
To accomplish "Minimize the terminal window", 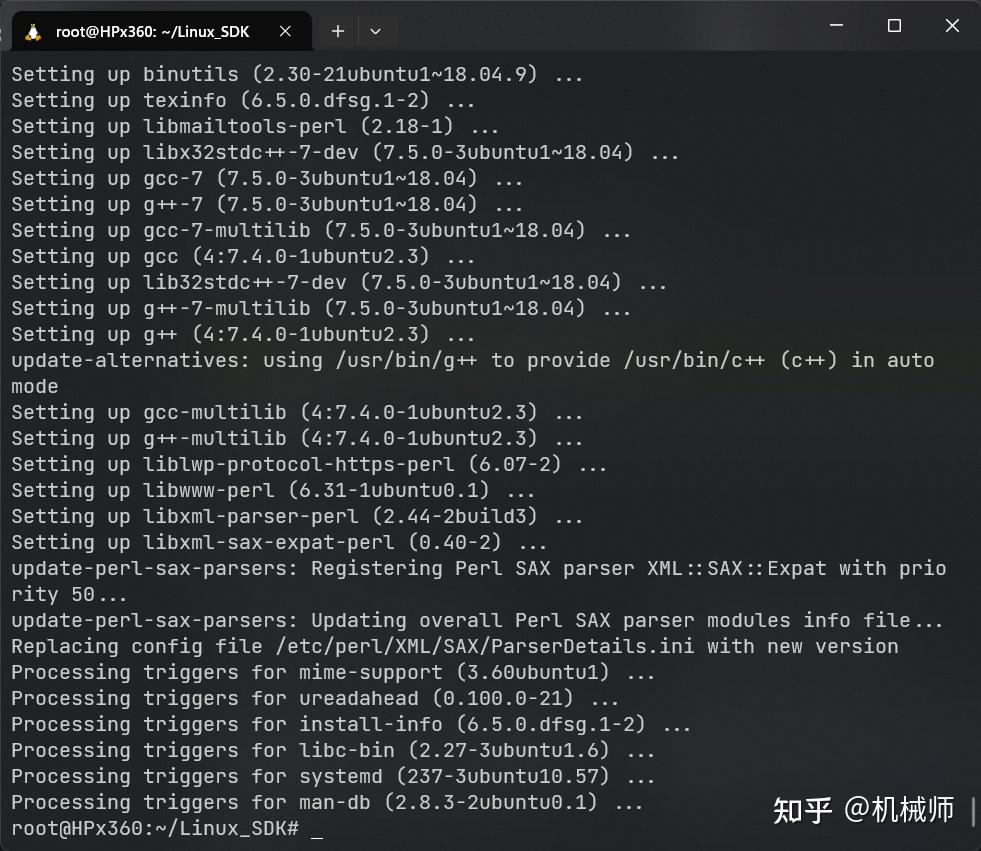I will (x=836, y=25).
